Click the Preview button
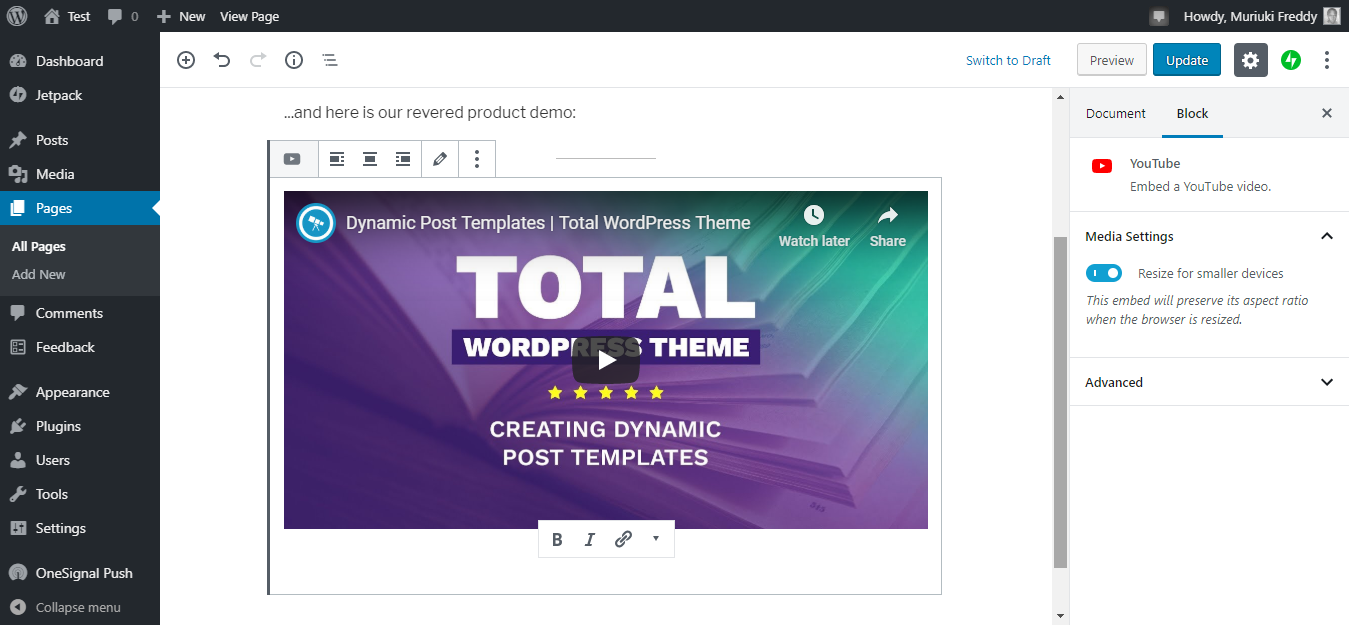Viewport: 1349px width, 625px height. pos(1111,60)
